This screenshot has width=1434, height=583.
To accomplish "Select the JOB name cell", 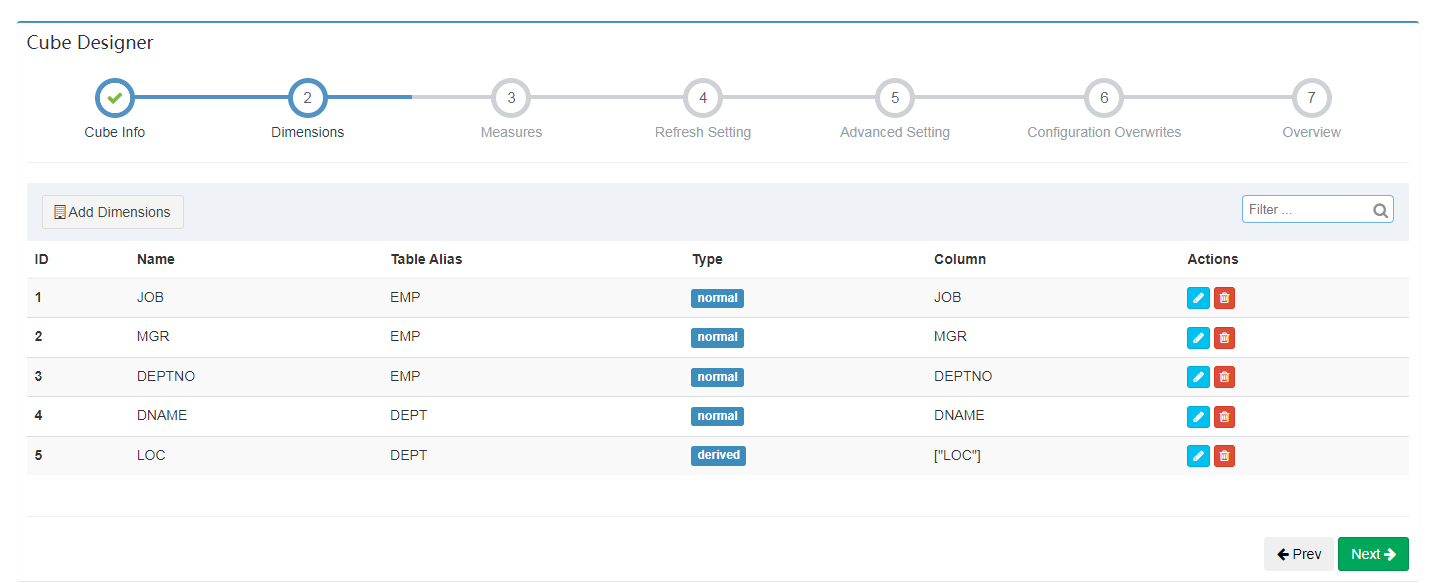I will coord(150,297).
